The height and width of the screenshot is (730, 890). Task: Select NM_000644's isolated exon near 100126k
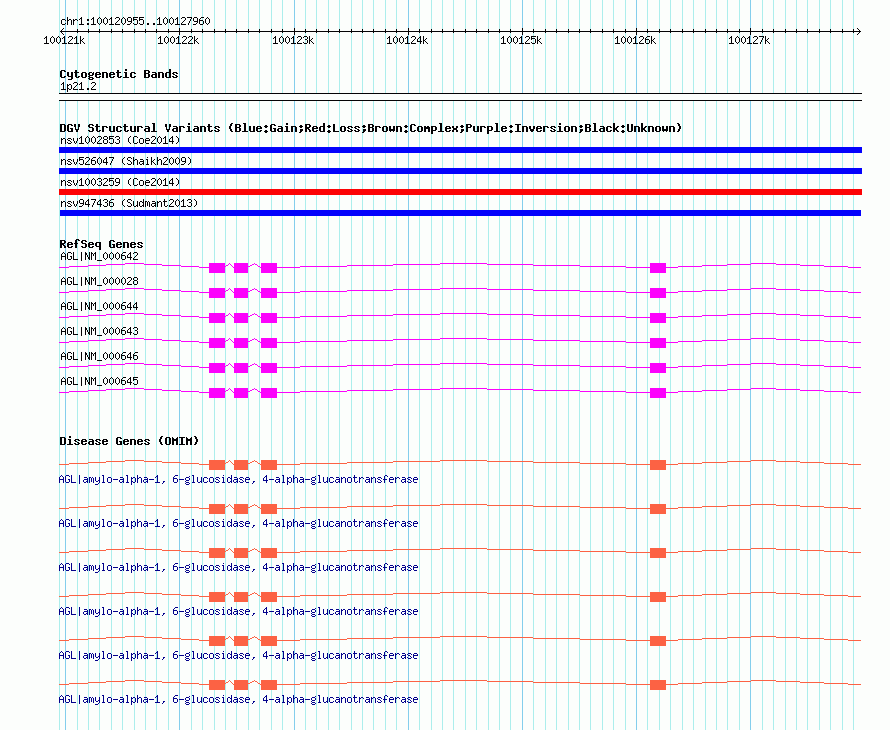click(658, 318)
